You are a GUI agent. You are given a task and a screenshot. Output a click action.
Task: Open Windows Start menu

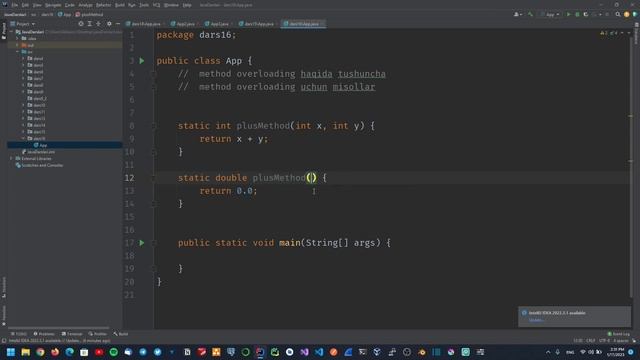(11, 352)
